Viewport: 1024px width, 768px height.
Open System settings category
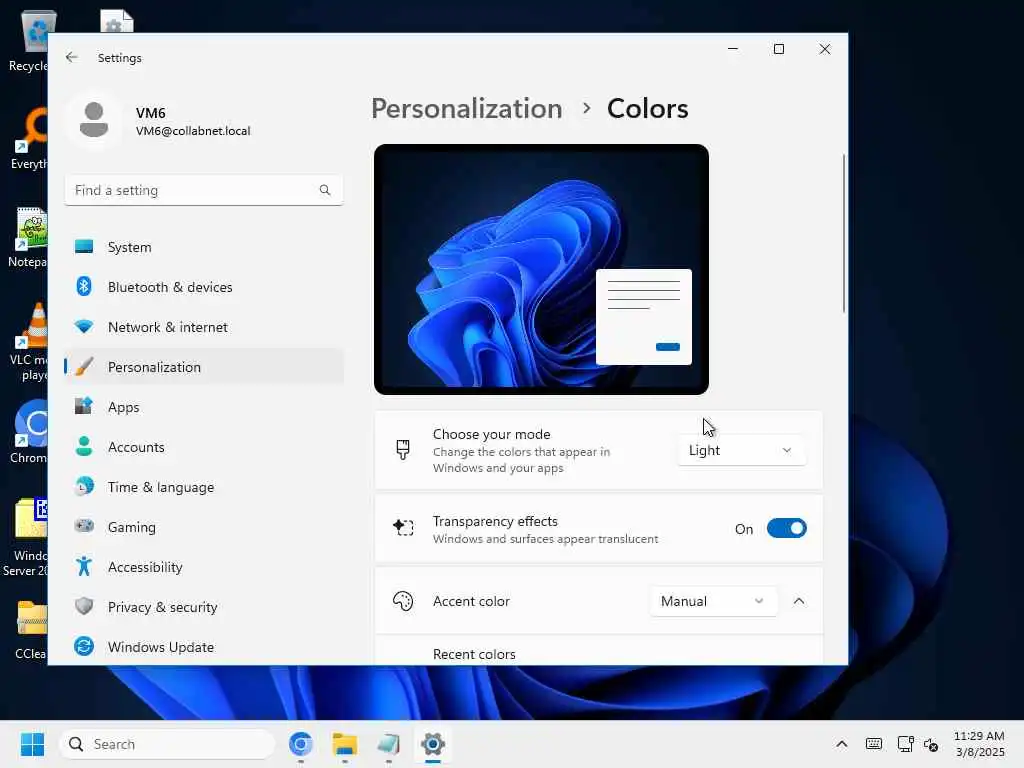pos(204,247)
